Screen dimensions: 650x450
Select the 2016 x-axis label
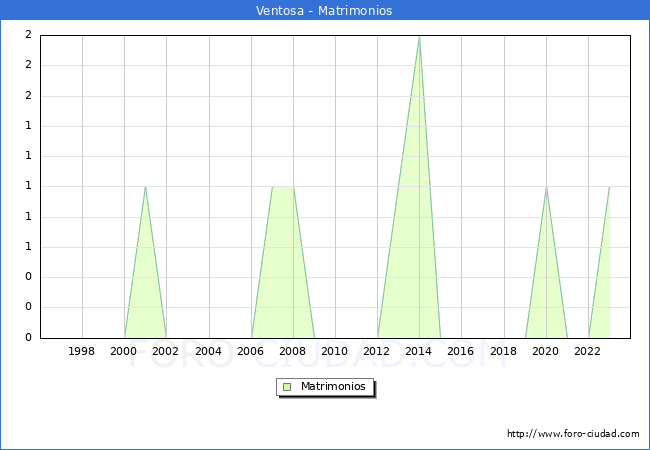coord(461,351)
